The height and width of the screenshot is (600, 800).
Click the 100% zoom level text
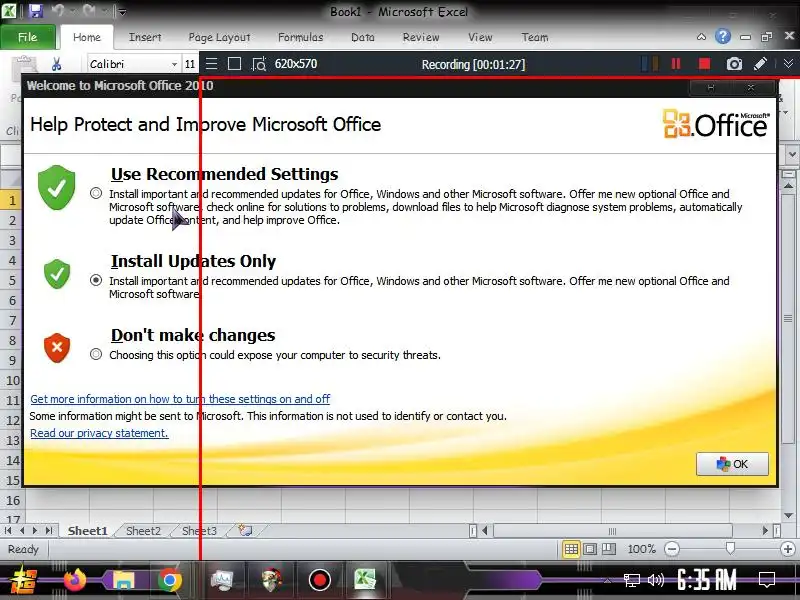(x=641, y=549)
